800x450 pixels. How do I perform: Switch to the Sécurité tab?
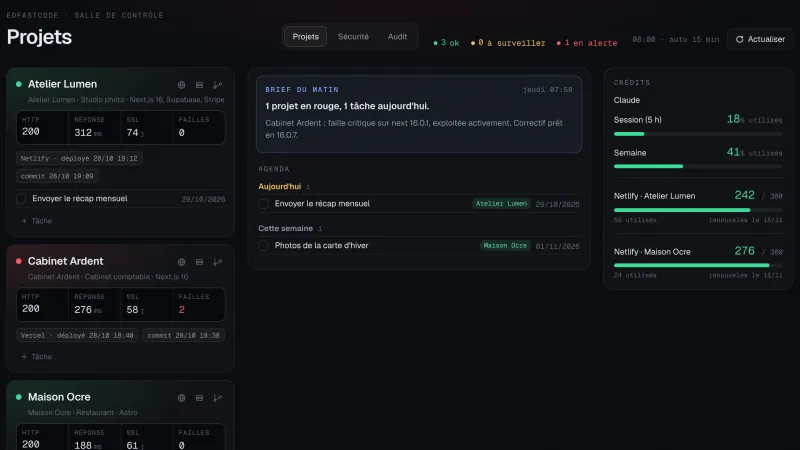[x=353, y=37]
